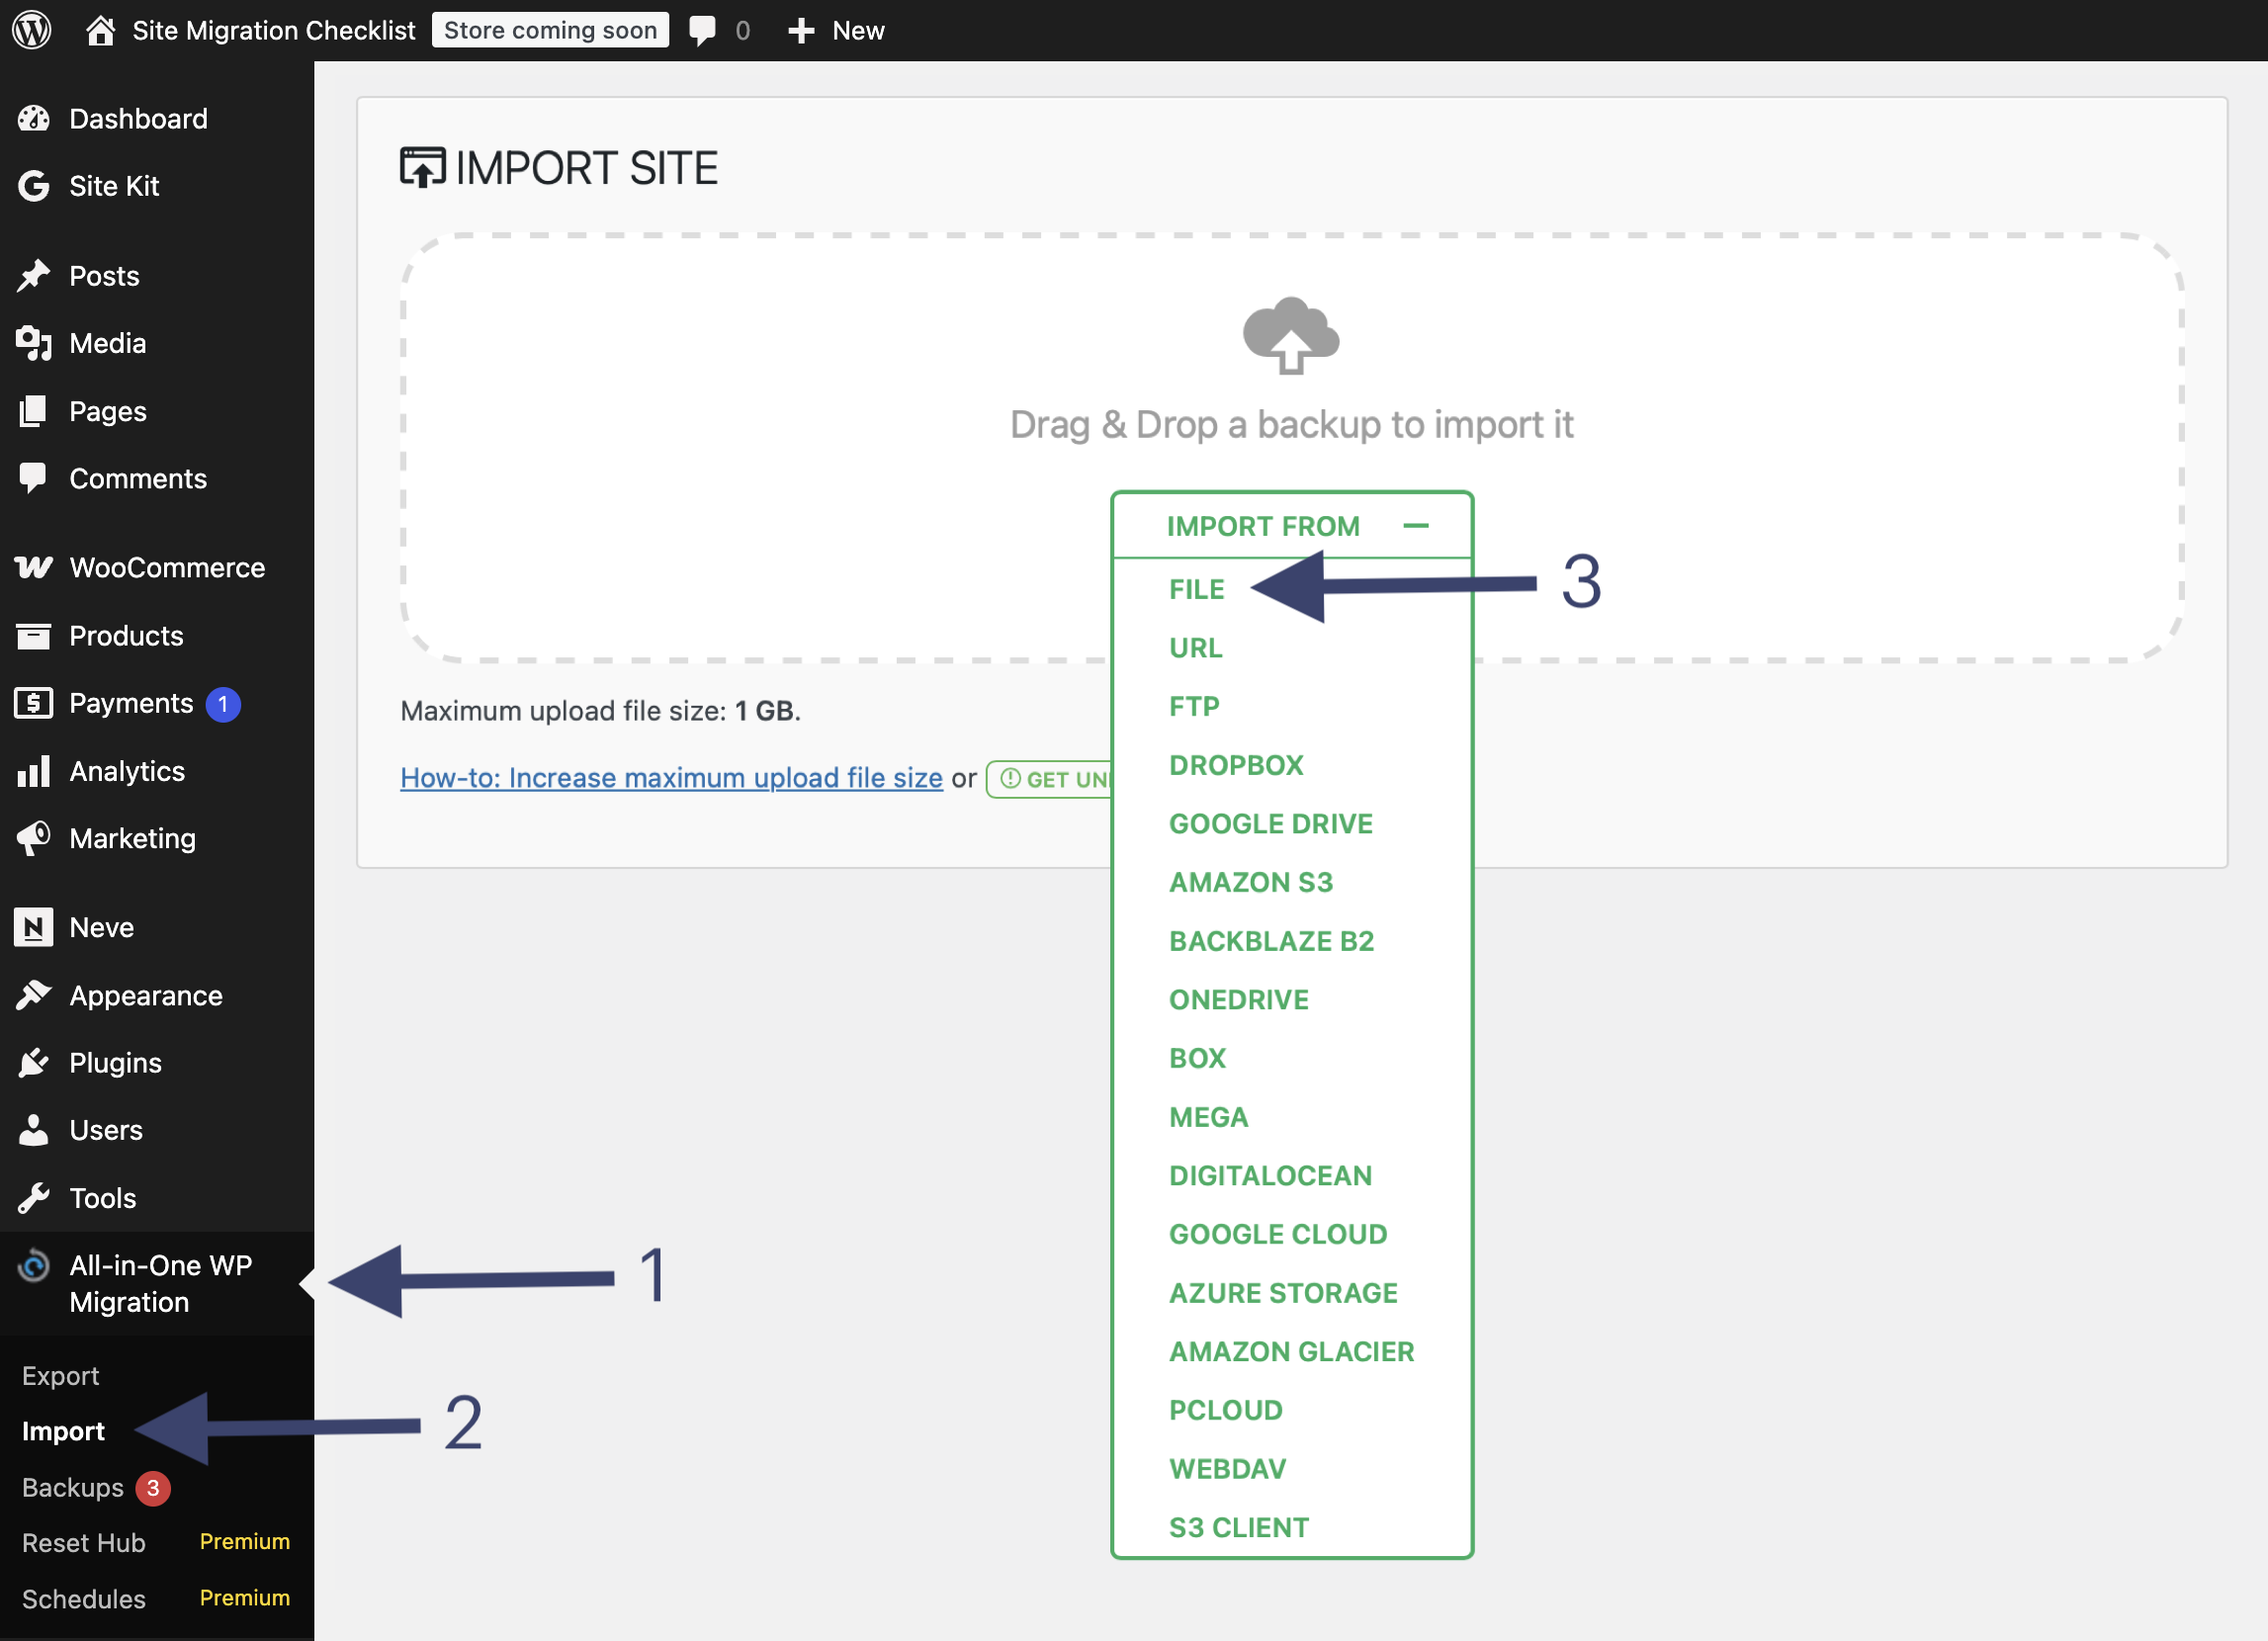Image resolution: width=2268 pixels, height=1641 pixels.
Task: Click the cloud upload icon
Action: (x=1290, y=336)
